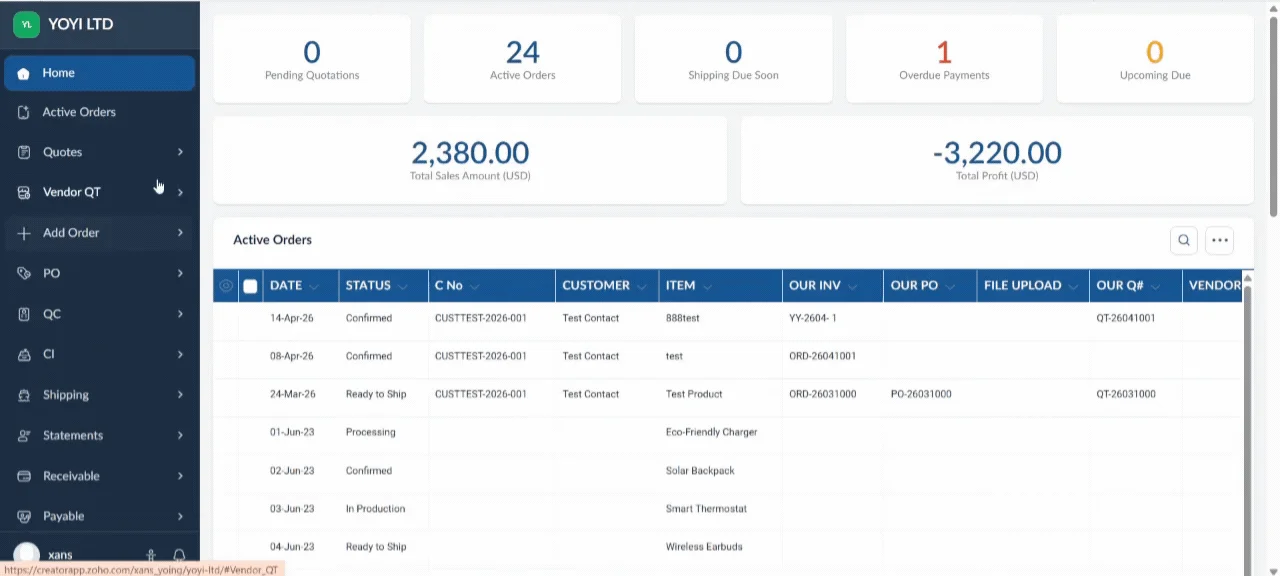Click the accessibility figure icon near xans
The image size is (1280, 576).
(151, 555)
